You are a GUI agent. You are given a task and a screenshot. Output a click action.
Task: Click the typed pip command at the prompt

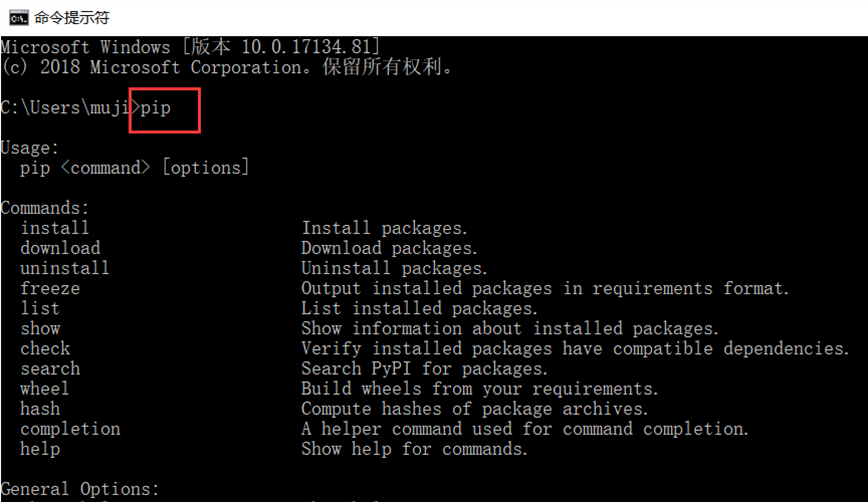tap(155, 108)
